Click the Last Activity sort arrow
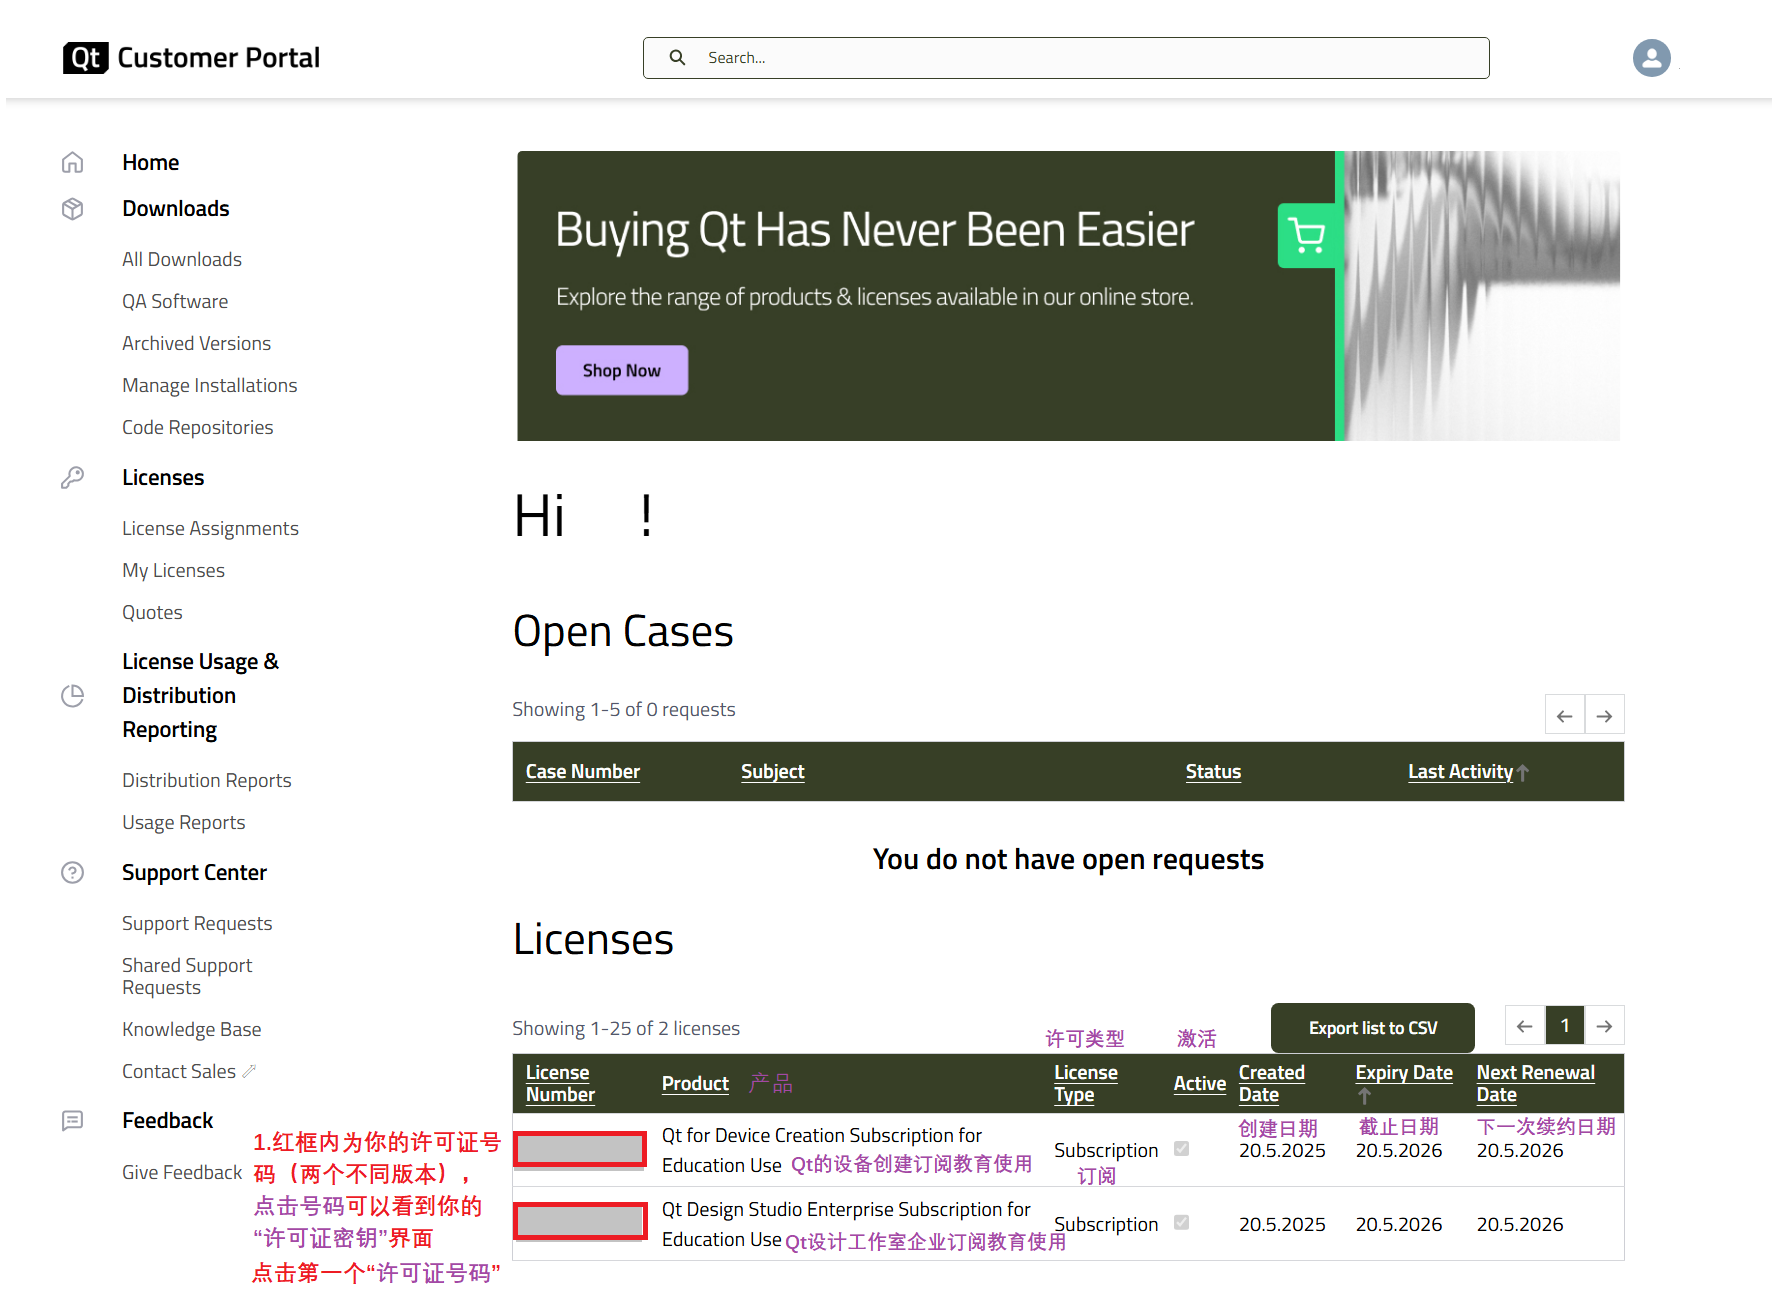Viewport: 1772px width, 1296px height. pyautogui.click(x=1523, y=772)
